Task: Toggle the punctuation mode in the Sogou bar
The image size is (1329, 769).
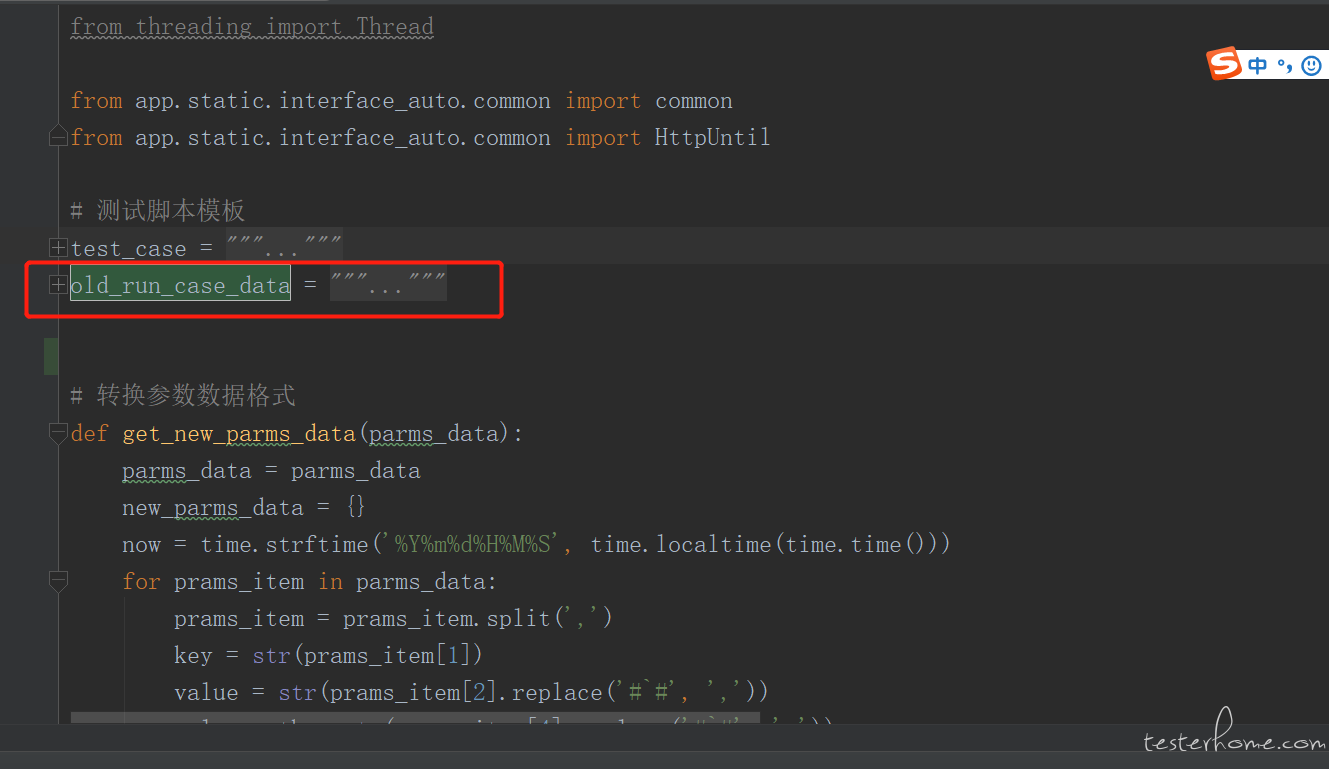Action: [1284, 65]
